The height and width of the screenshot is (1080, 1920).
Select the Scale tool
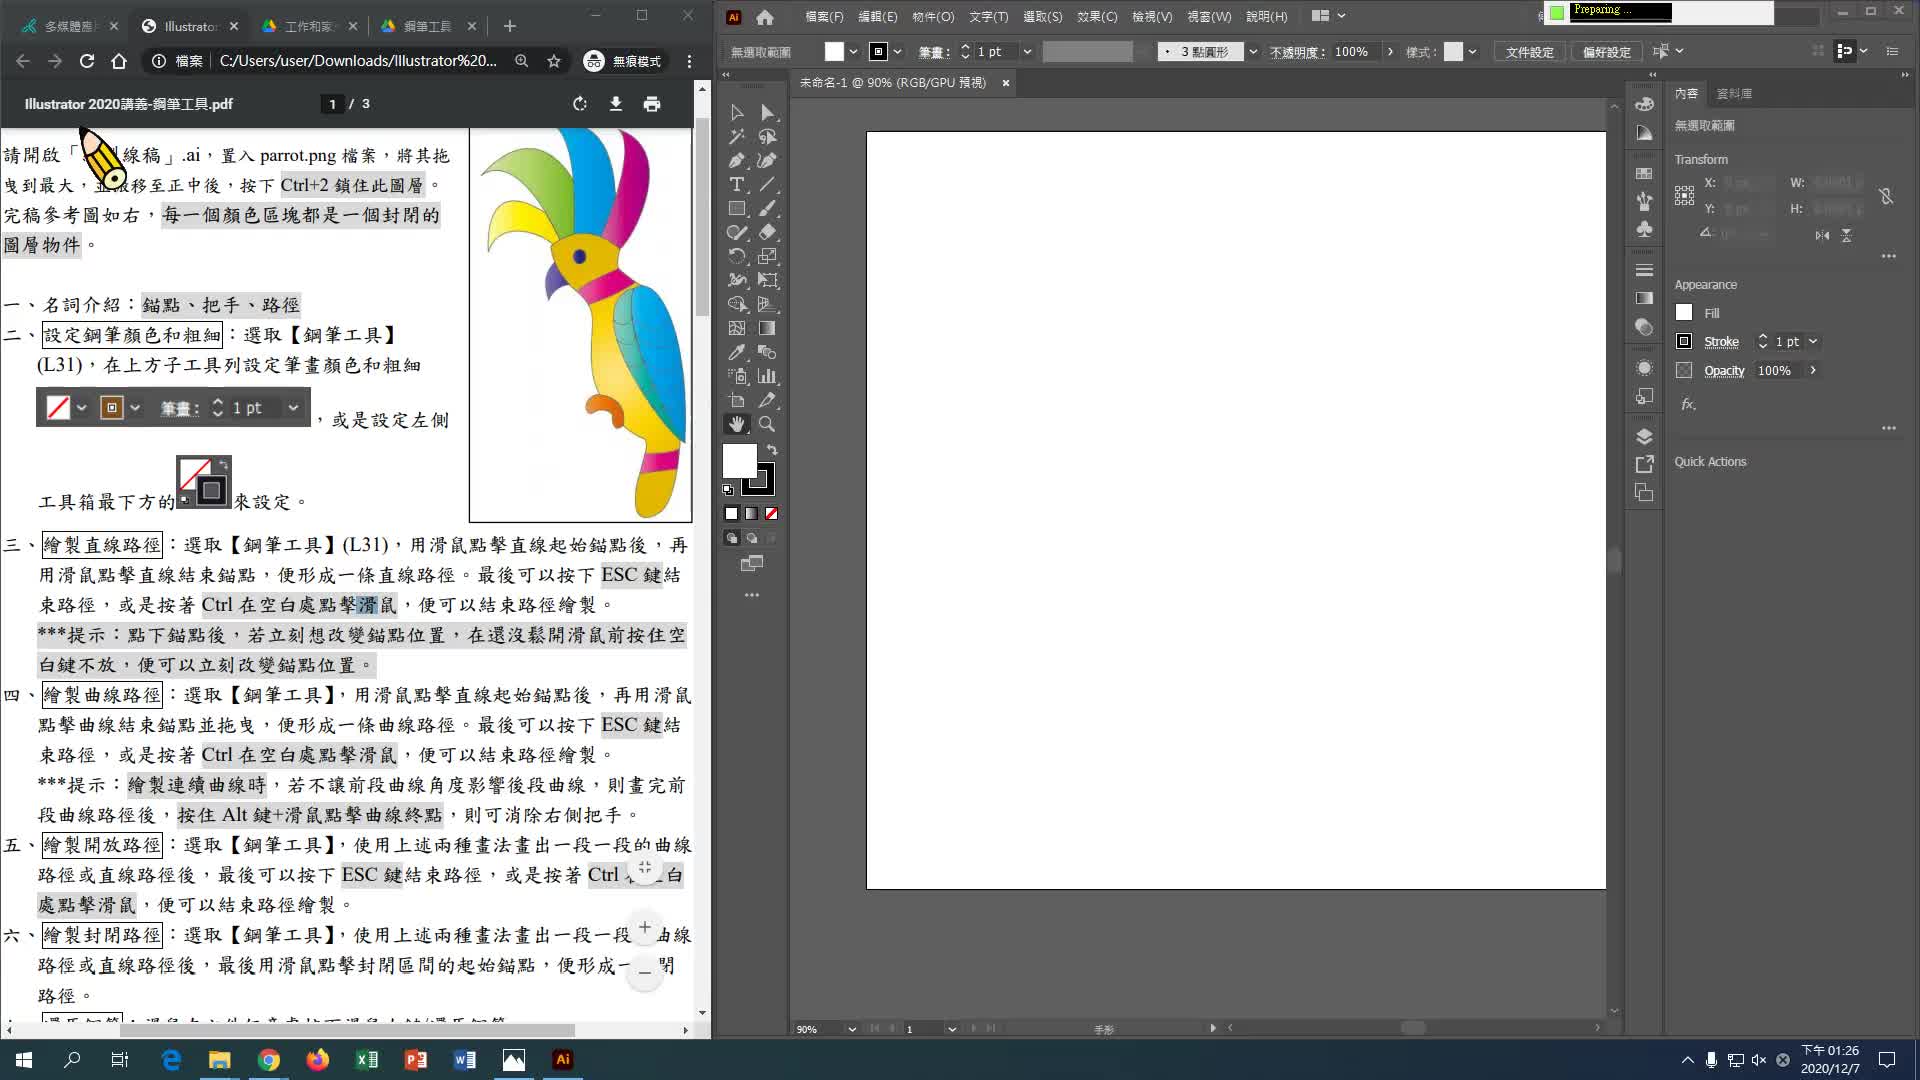(x=767, y=257)
